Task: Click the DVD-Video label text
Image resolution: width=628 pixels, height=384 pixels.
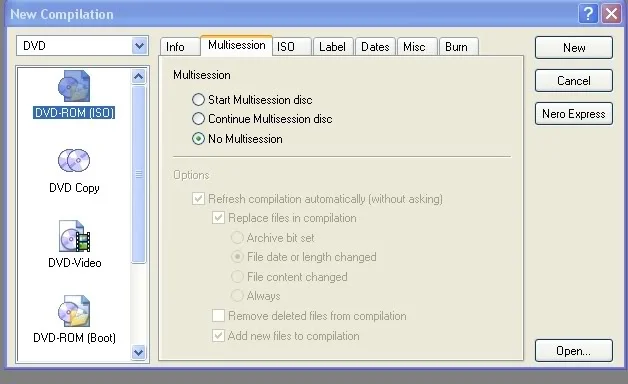Action: coord(74,263)
